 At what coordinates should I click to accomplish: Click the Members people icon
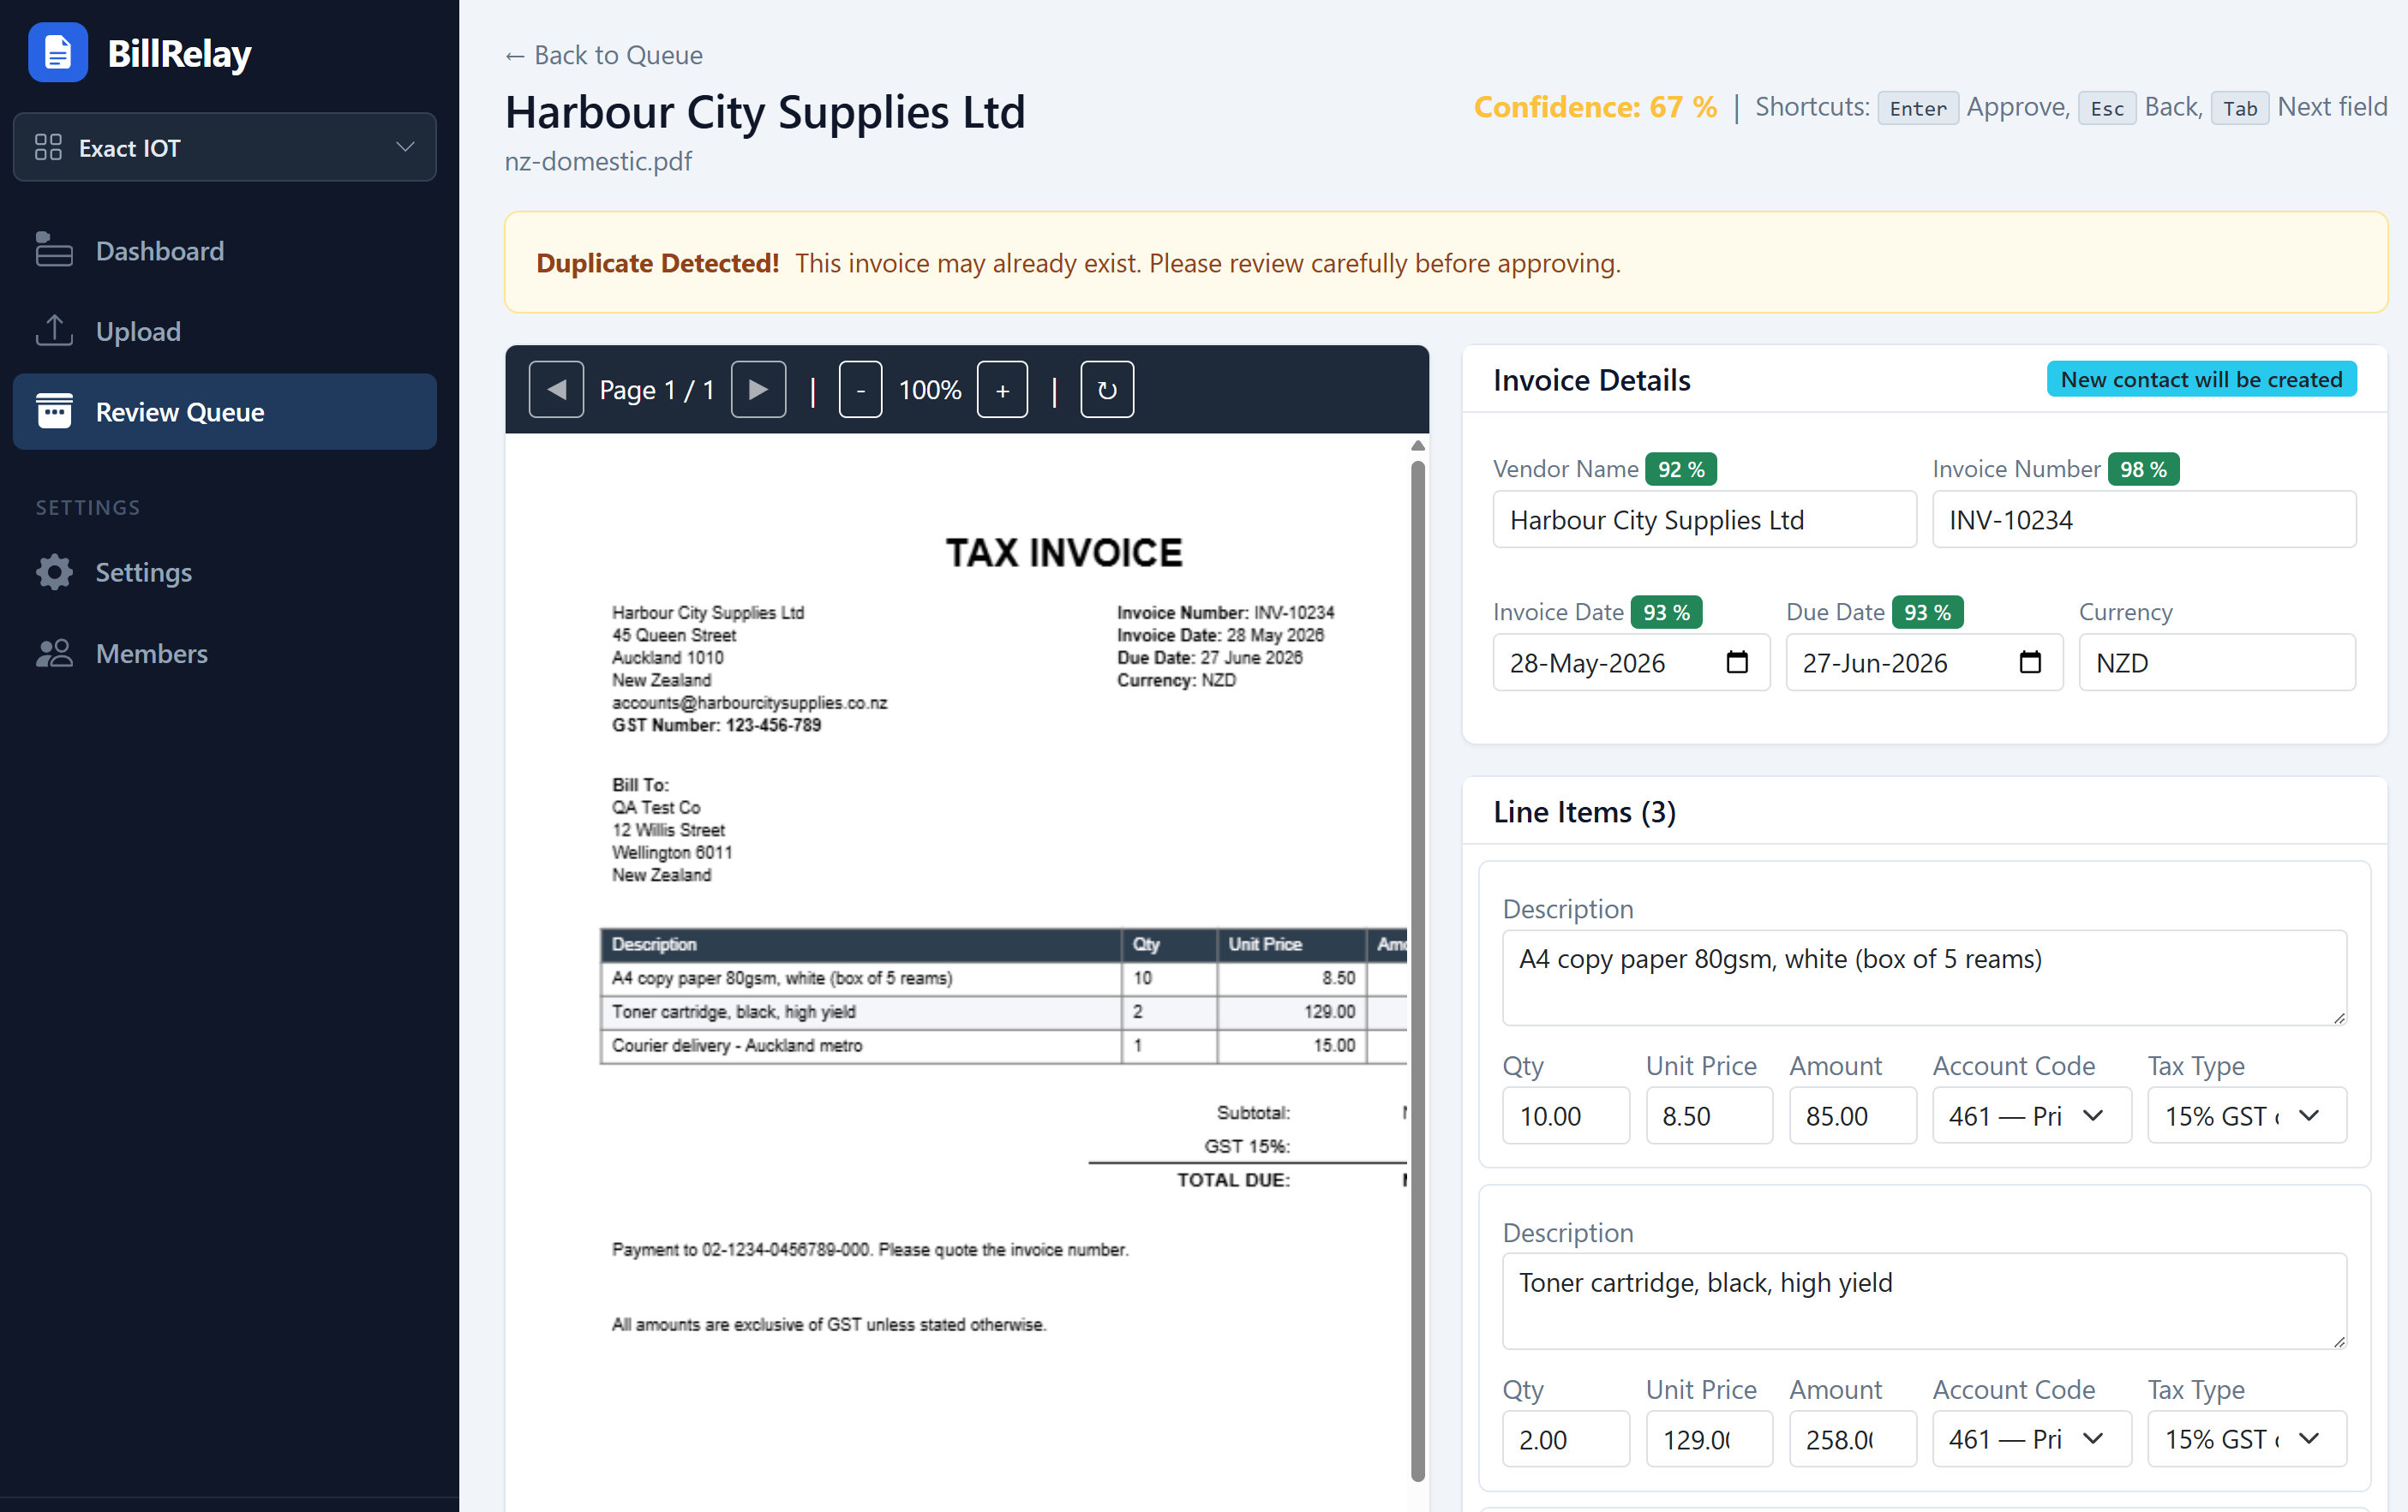click(x=54, y=653)
